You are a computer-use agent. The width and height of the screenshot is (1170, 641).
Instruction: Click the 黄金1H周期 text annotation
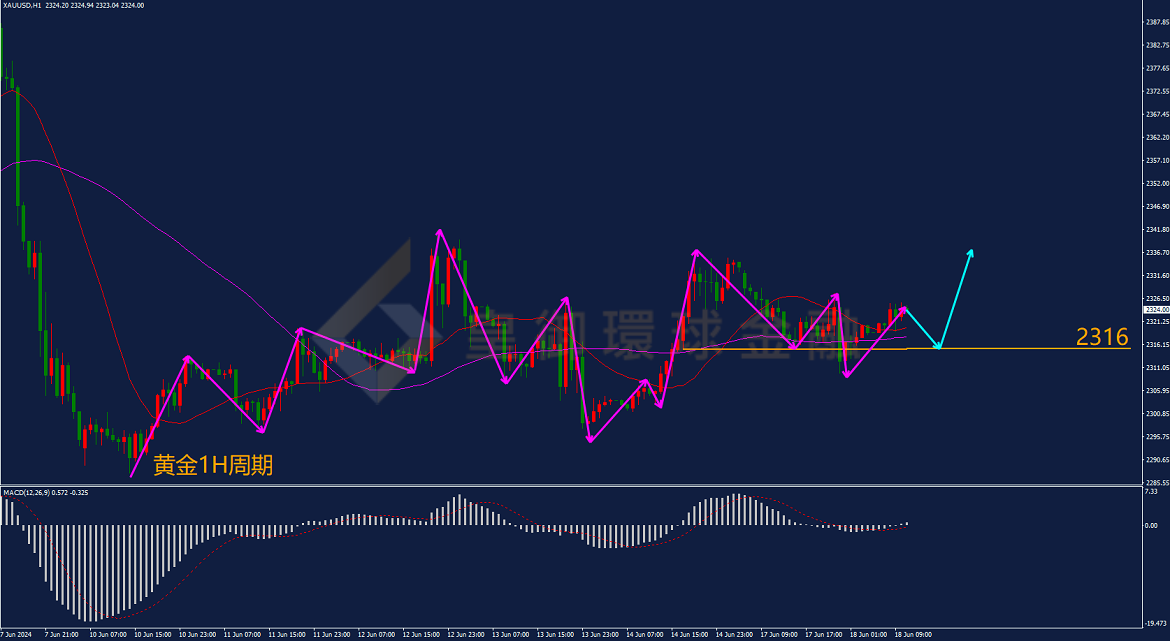(x=213, y=466)
